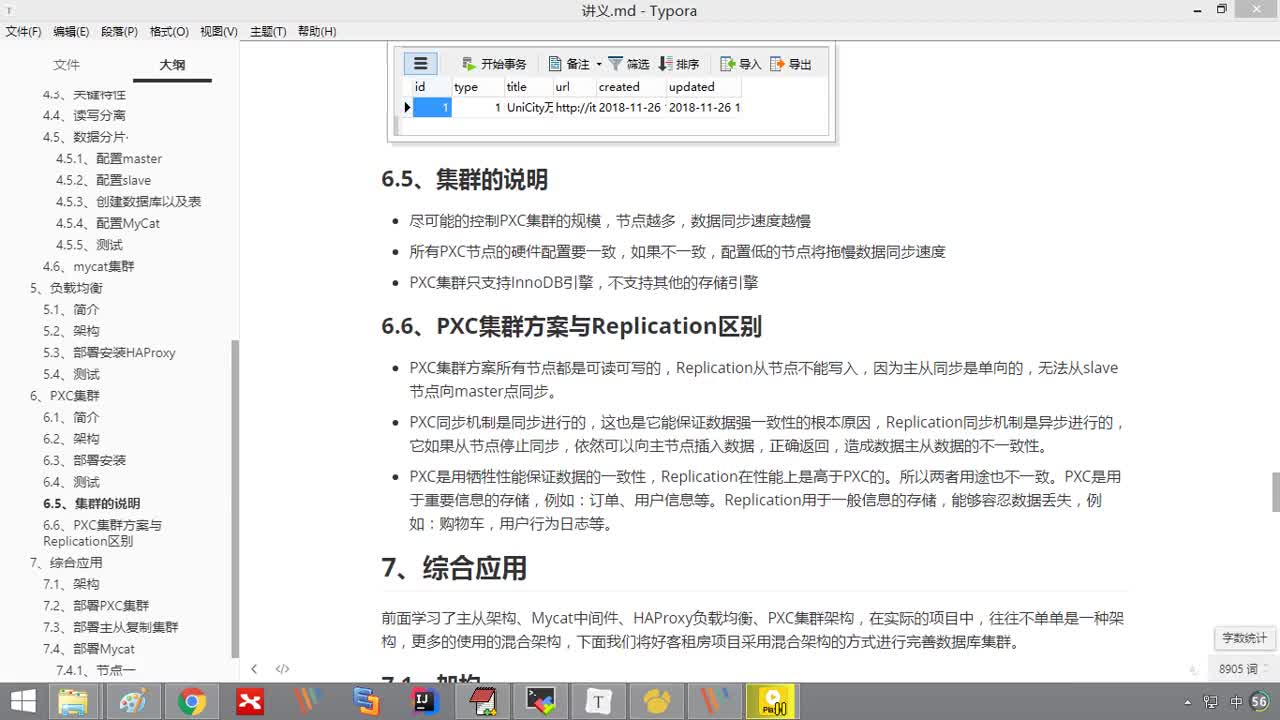The height and width of the screenshot is (720, 1280).
Task: Show hidden system tray icons
Action: (x=1187, y=702)
